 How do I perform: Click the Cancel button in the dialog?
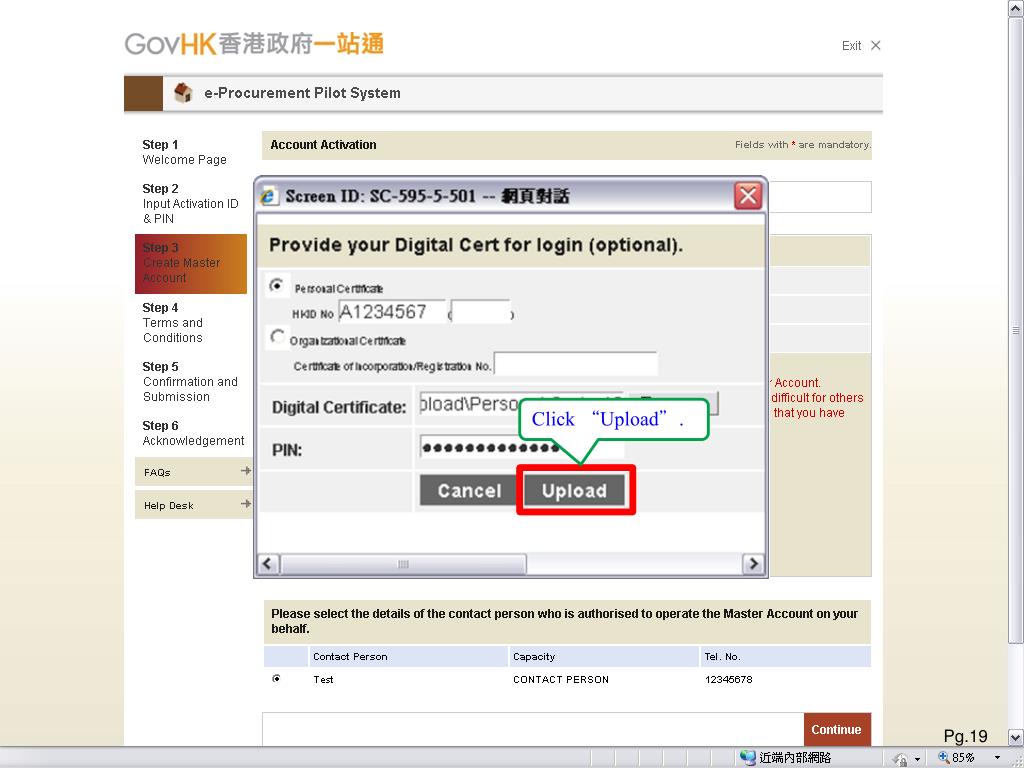pos(469,490)
